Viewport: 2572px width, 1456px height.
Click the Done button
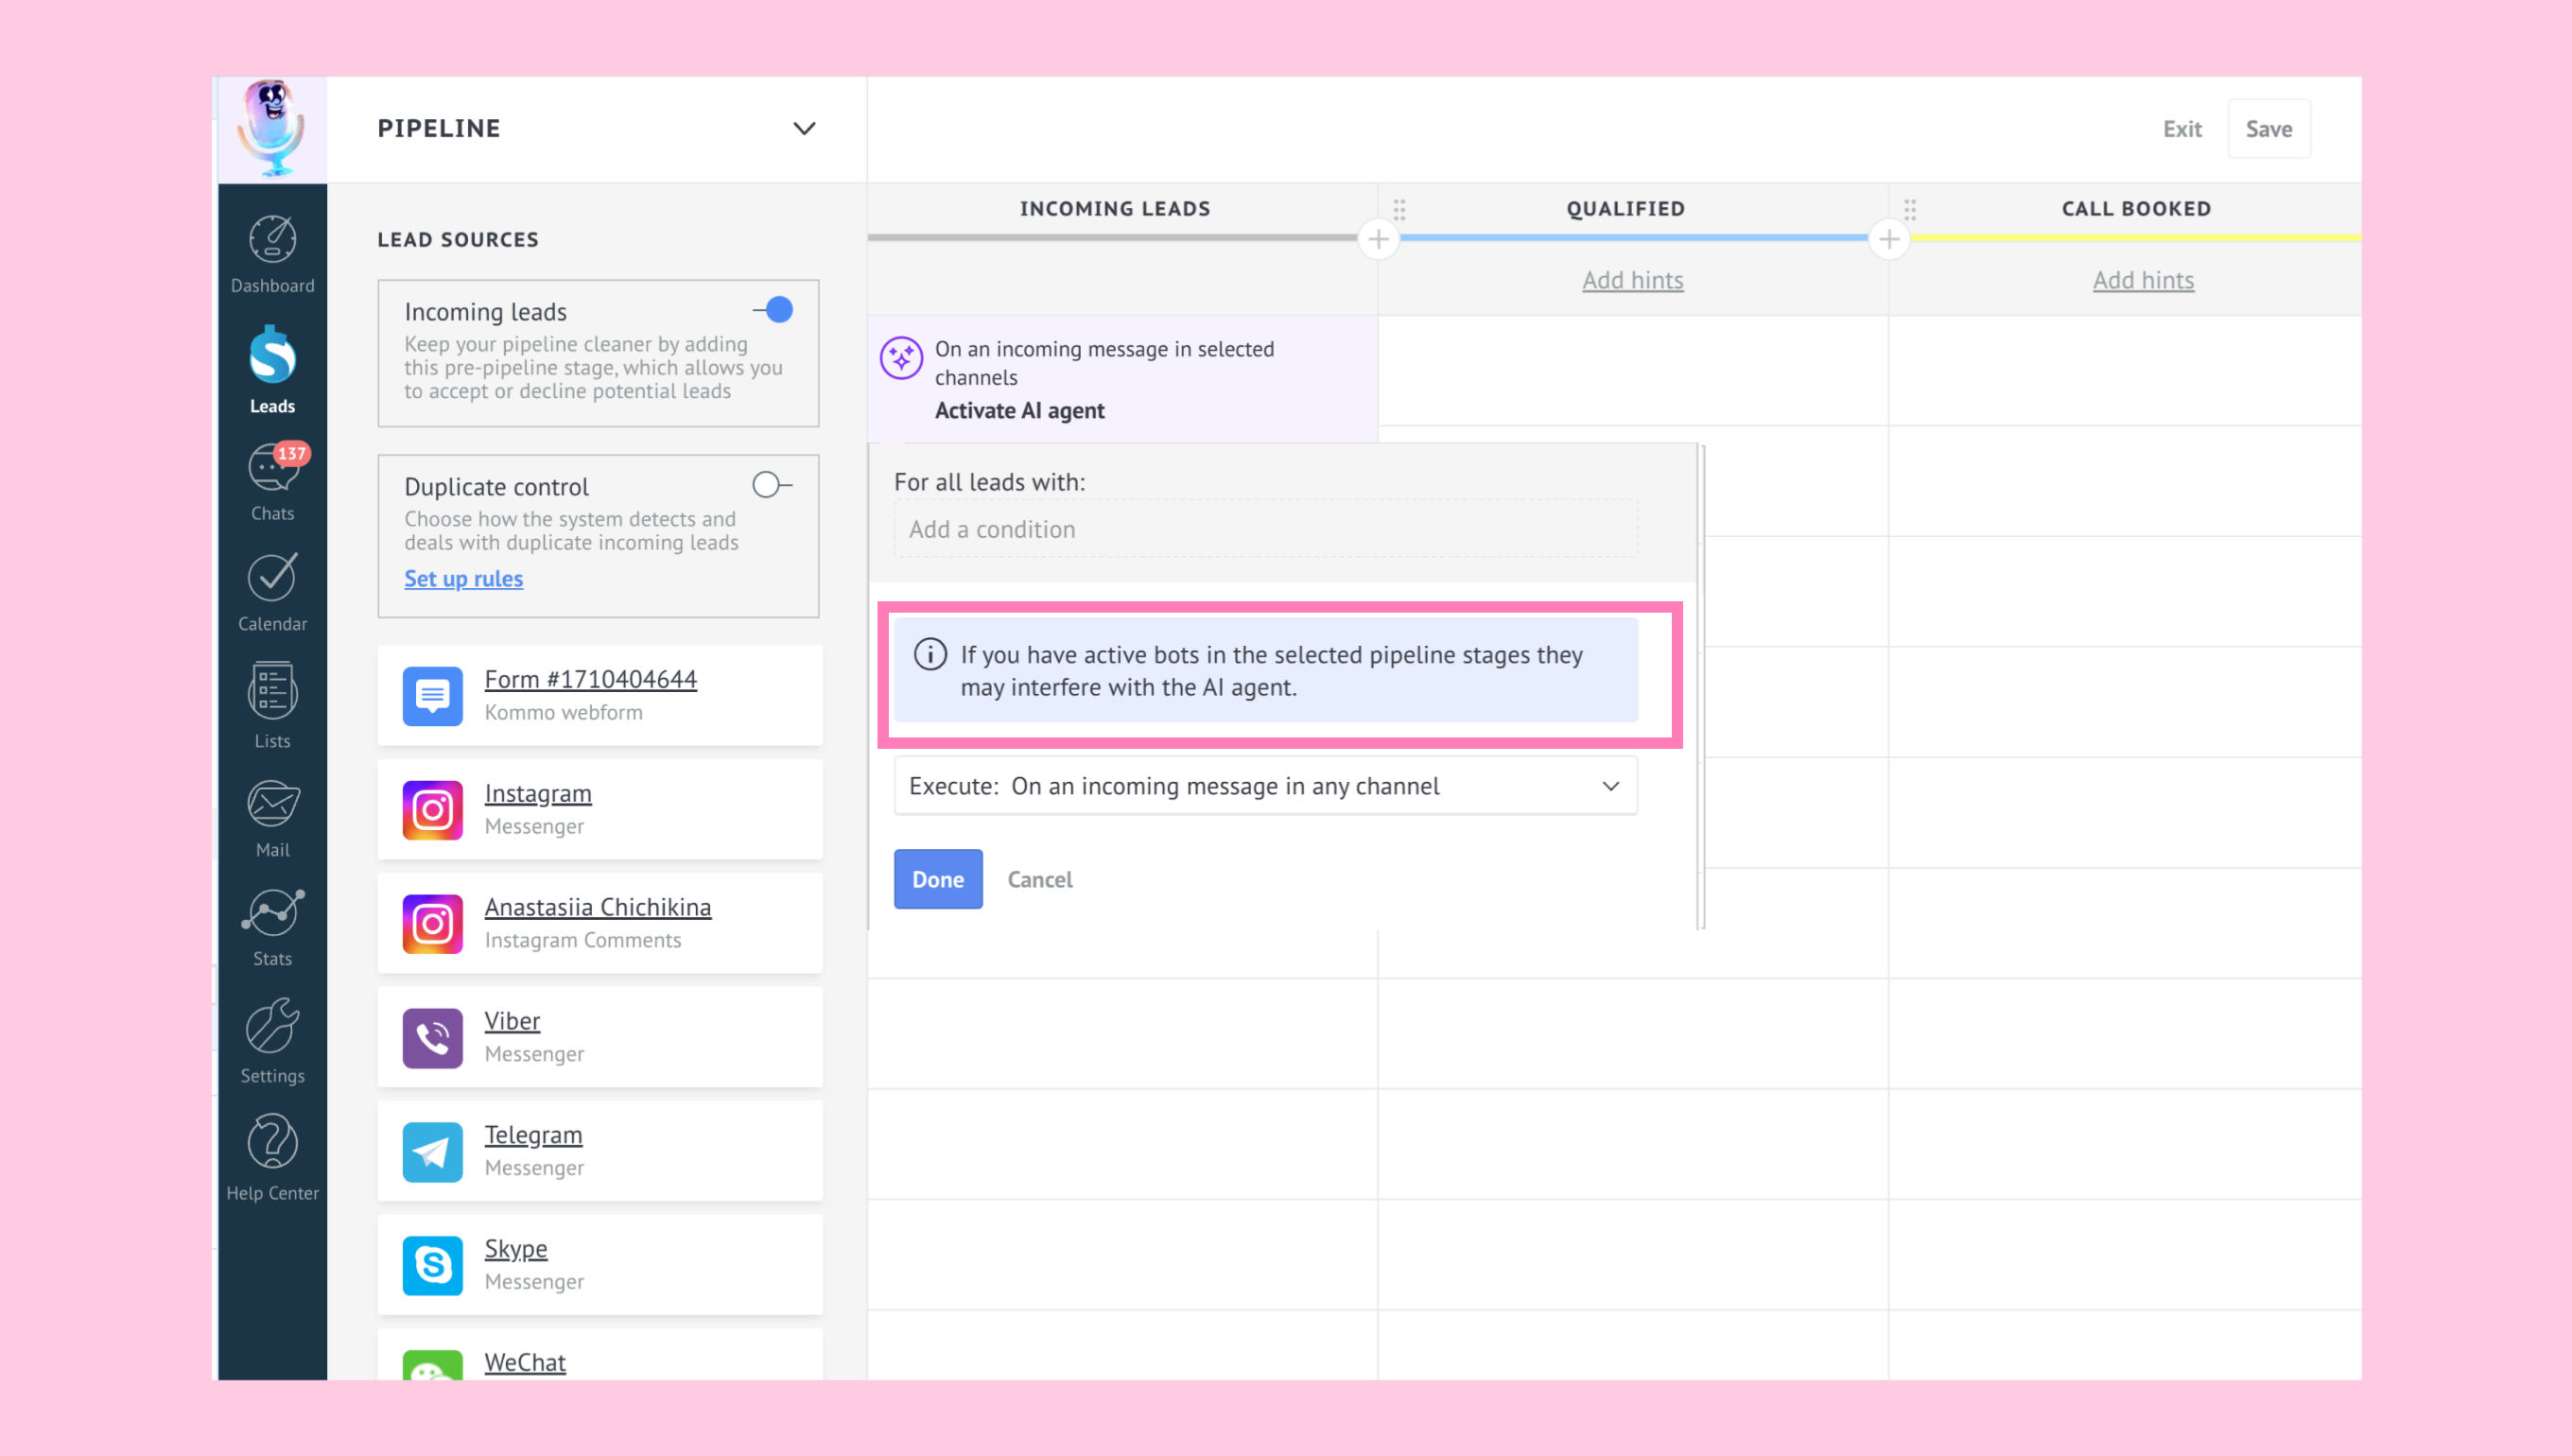[937, 879]
